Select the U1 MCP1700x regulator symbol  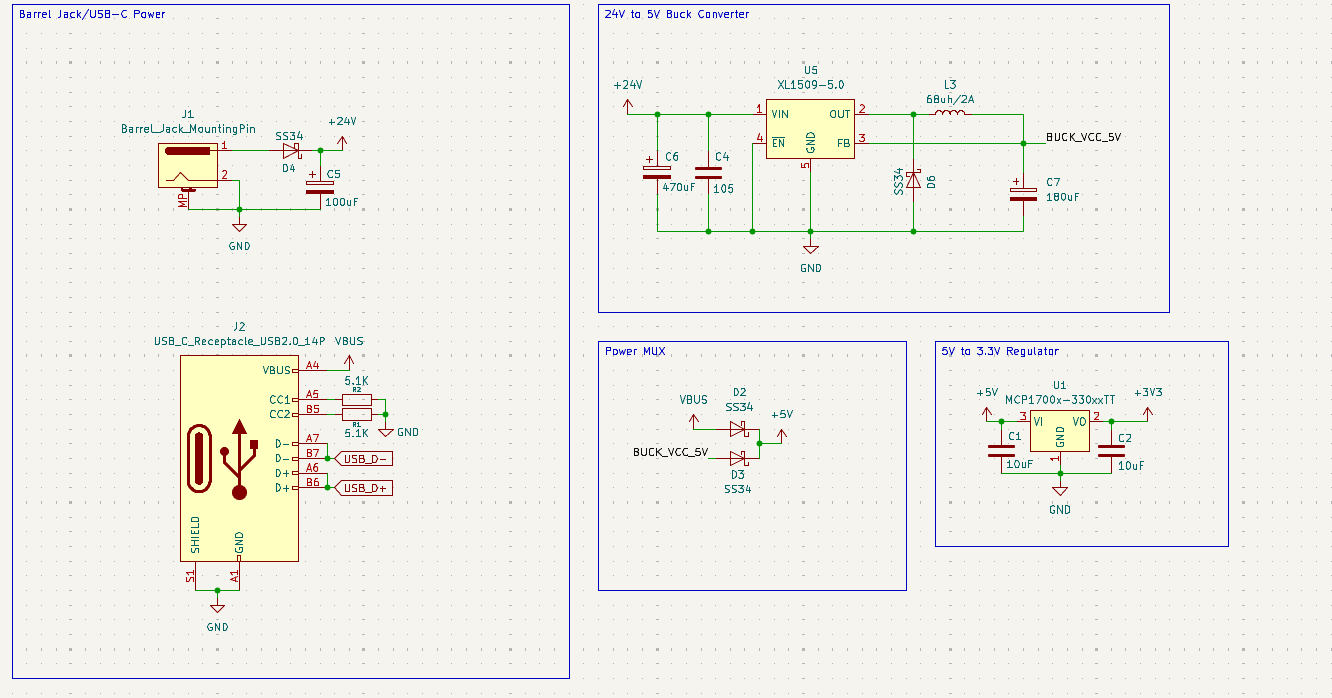pyautogui.click(x=1059, y=434)
